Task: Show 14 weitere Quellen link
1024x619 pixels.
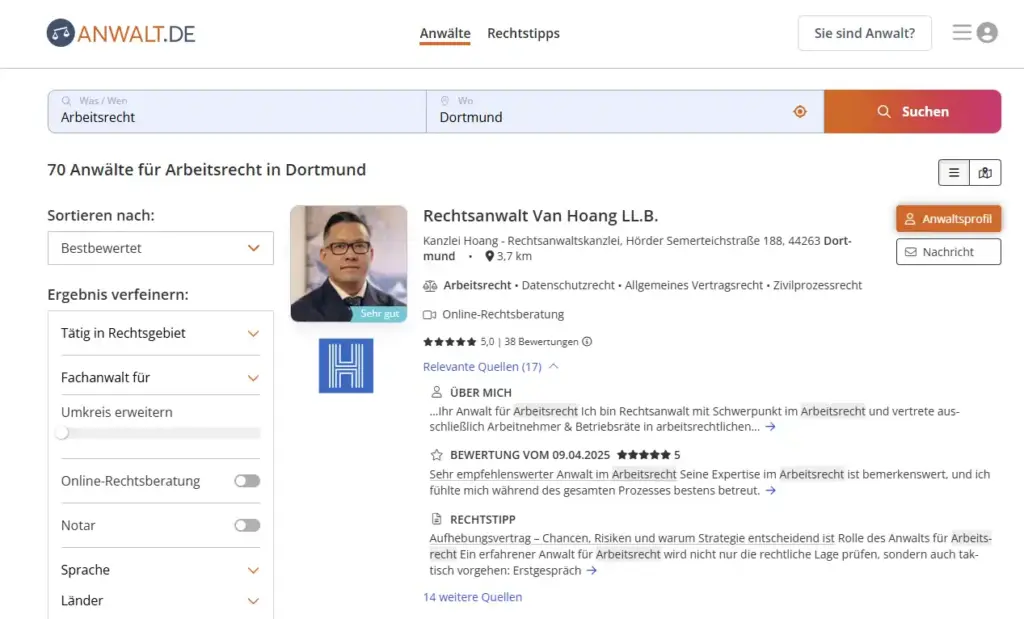Action: (473, 597)
